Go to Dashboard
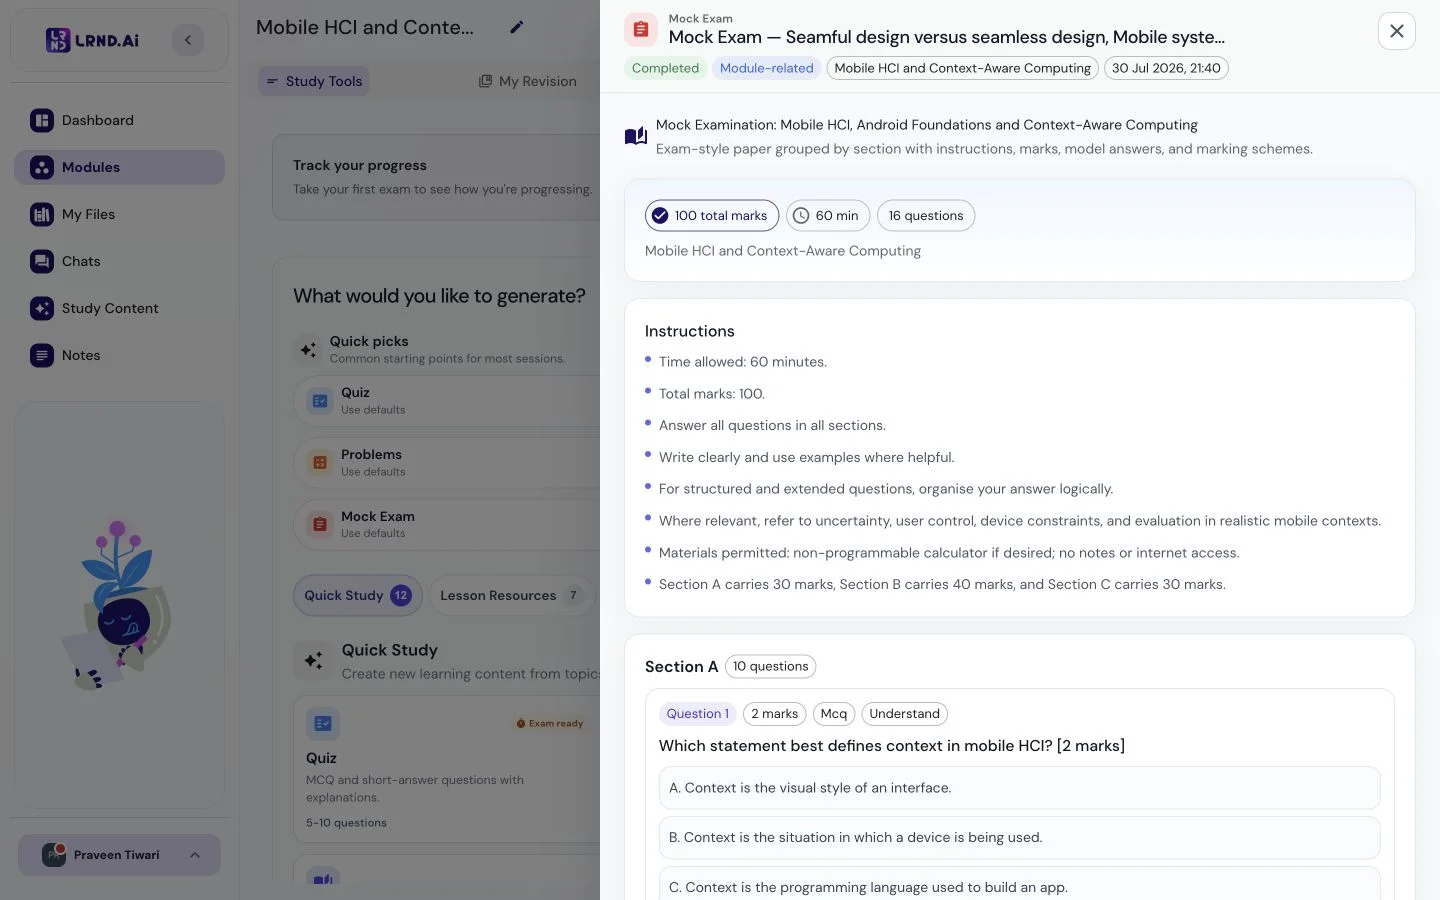This screenshot has width=1440, height=900. pyautogui.click(x=119, y=120)
